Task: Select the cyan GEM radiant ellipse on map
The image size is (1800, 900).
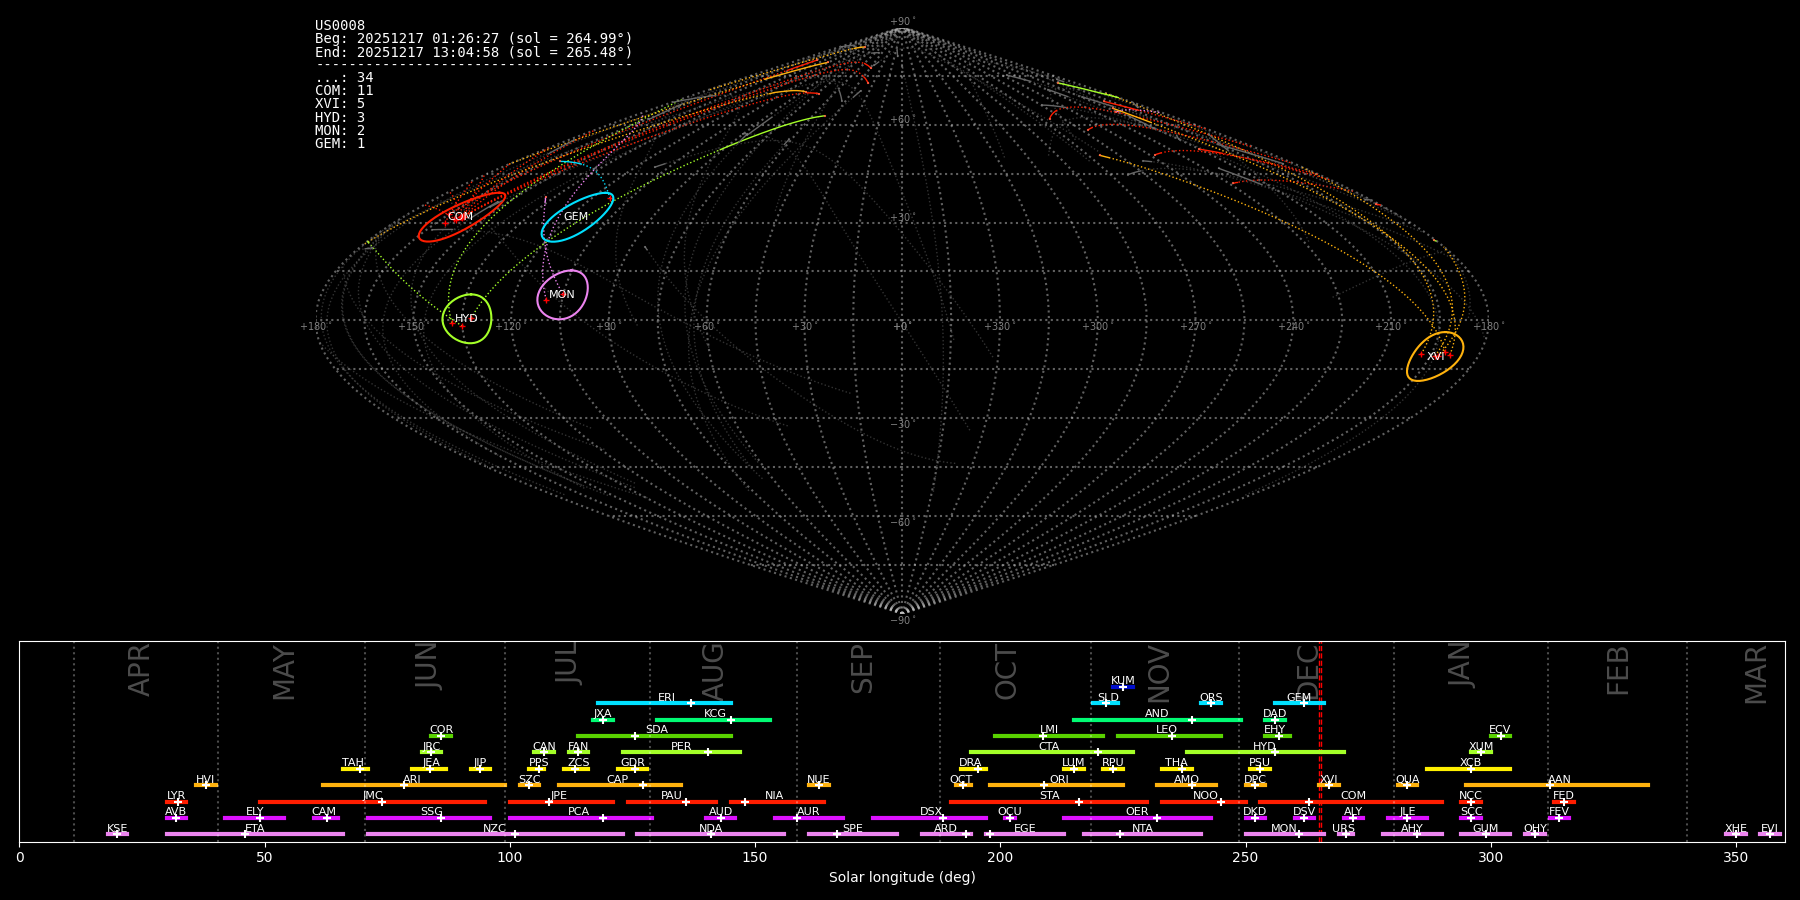Action: click(x=577, y=217)
